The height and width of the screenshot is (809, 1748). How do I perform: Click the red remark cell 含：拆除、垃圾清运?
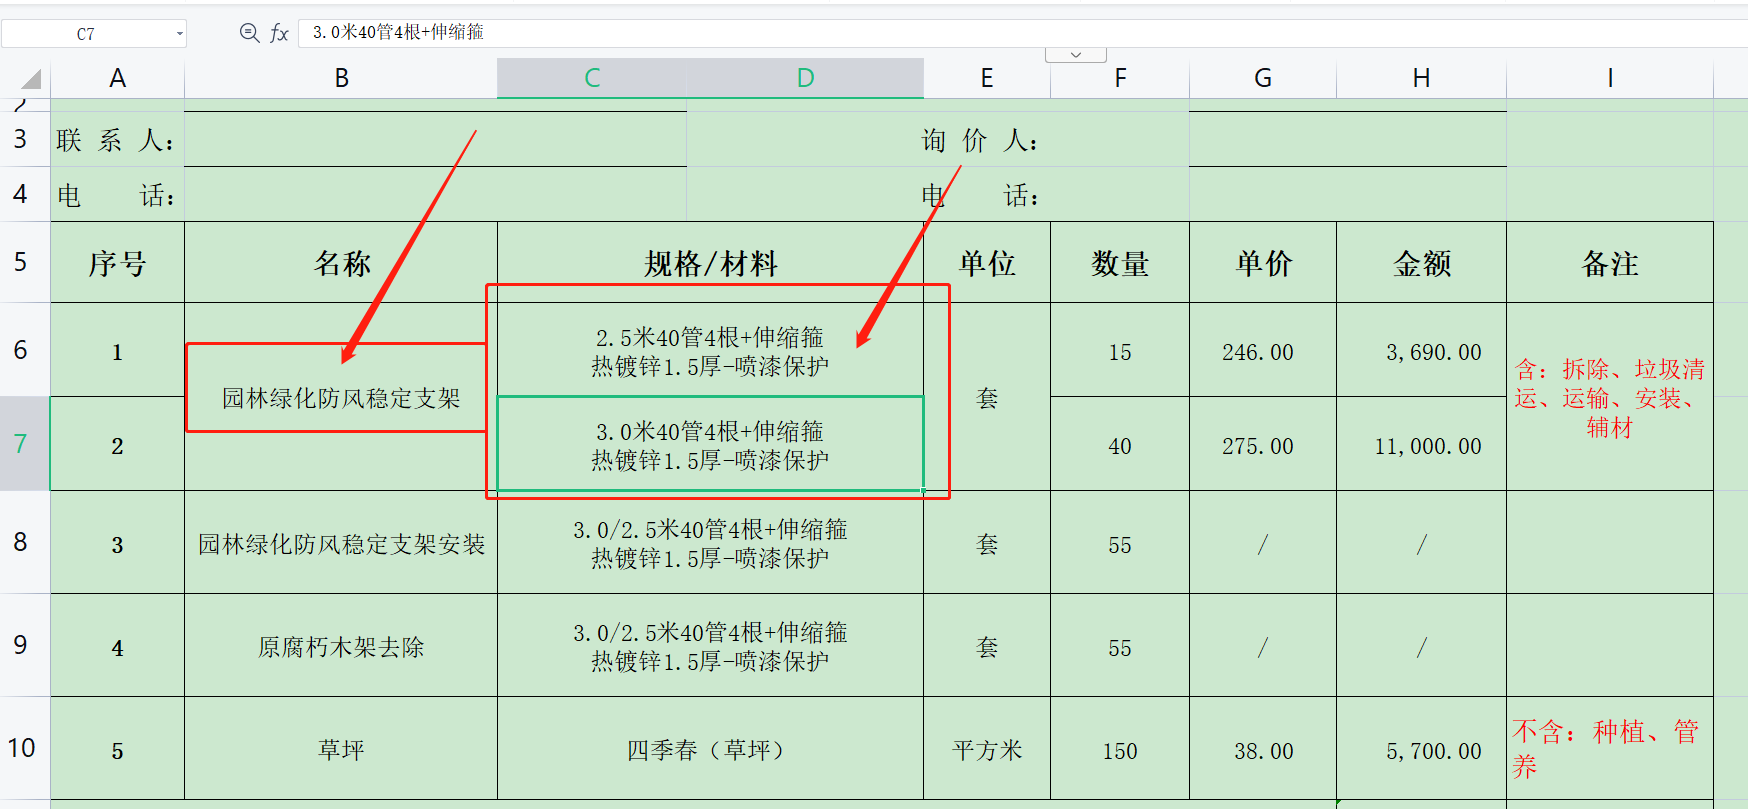[1610, 397]
